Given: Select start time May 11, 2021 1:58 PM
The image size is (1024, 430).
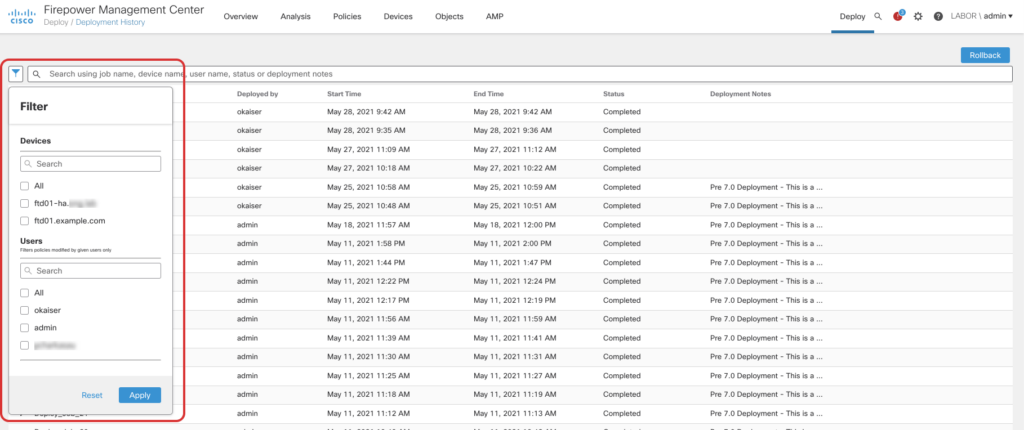Looking at the screenshot, I should (366, 244).
